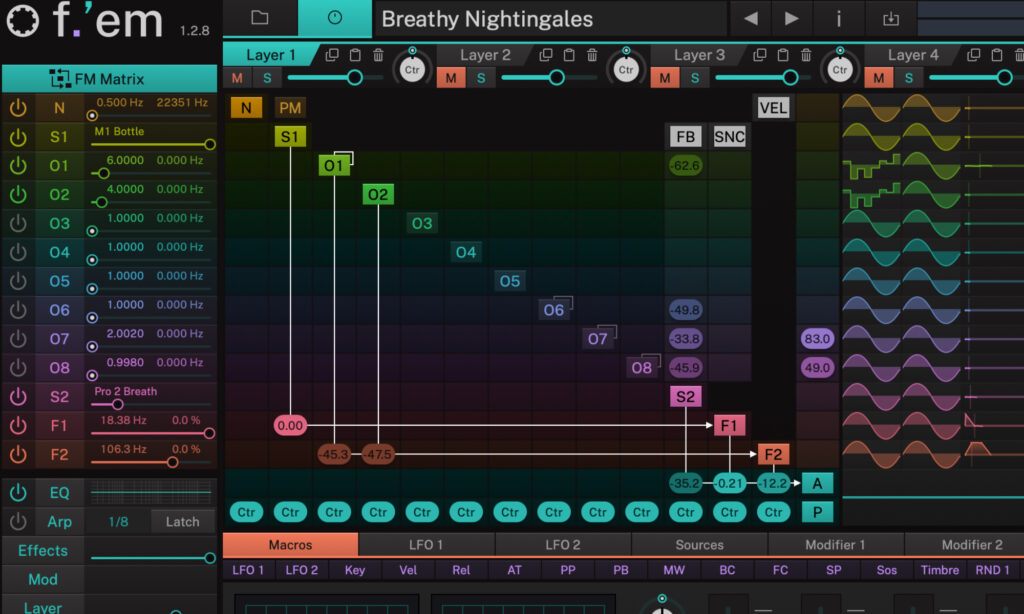Click the Effects level slider handle
The image size is (1024, 614).
[209, 557]
